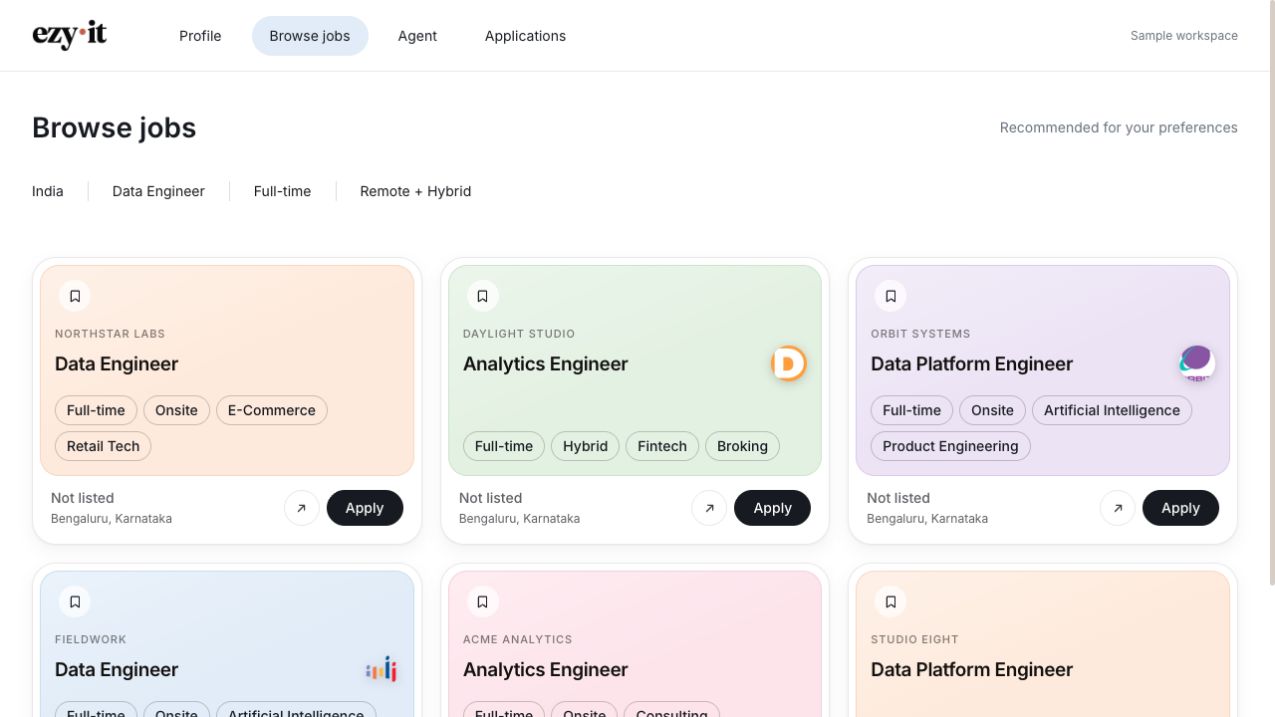1275x717 pixels.
Task: Open the Profile tab
Action: tap(200, 36)
